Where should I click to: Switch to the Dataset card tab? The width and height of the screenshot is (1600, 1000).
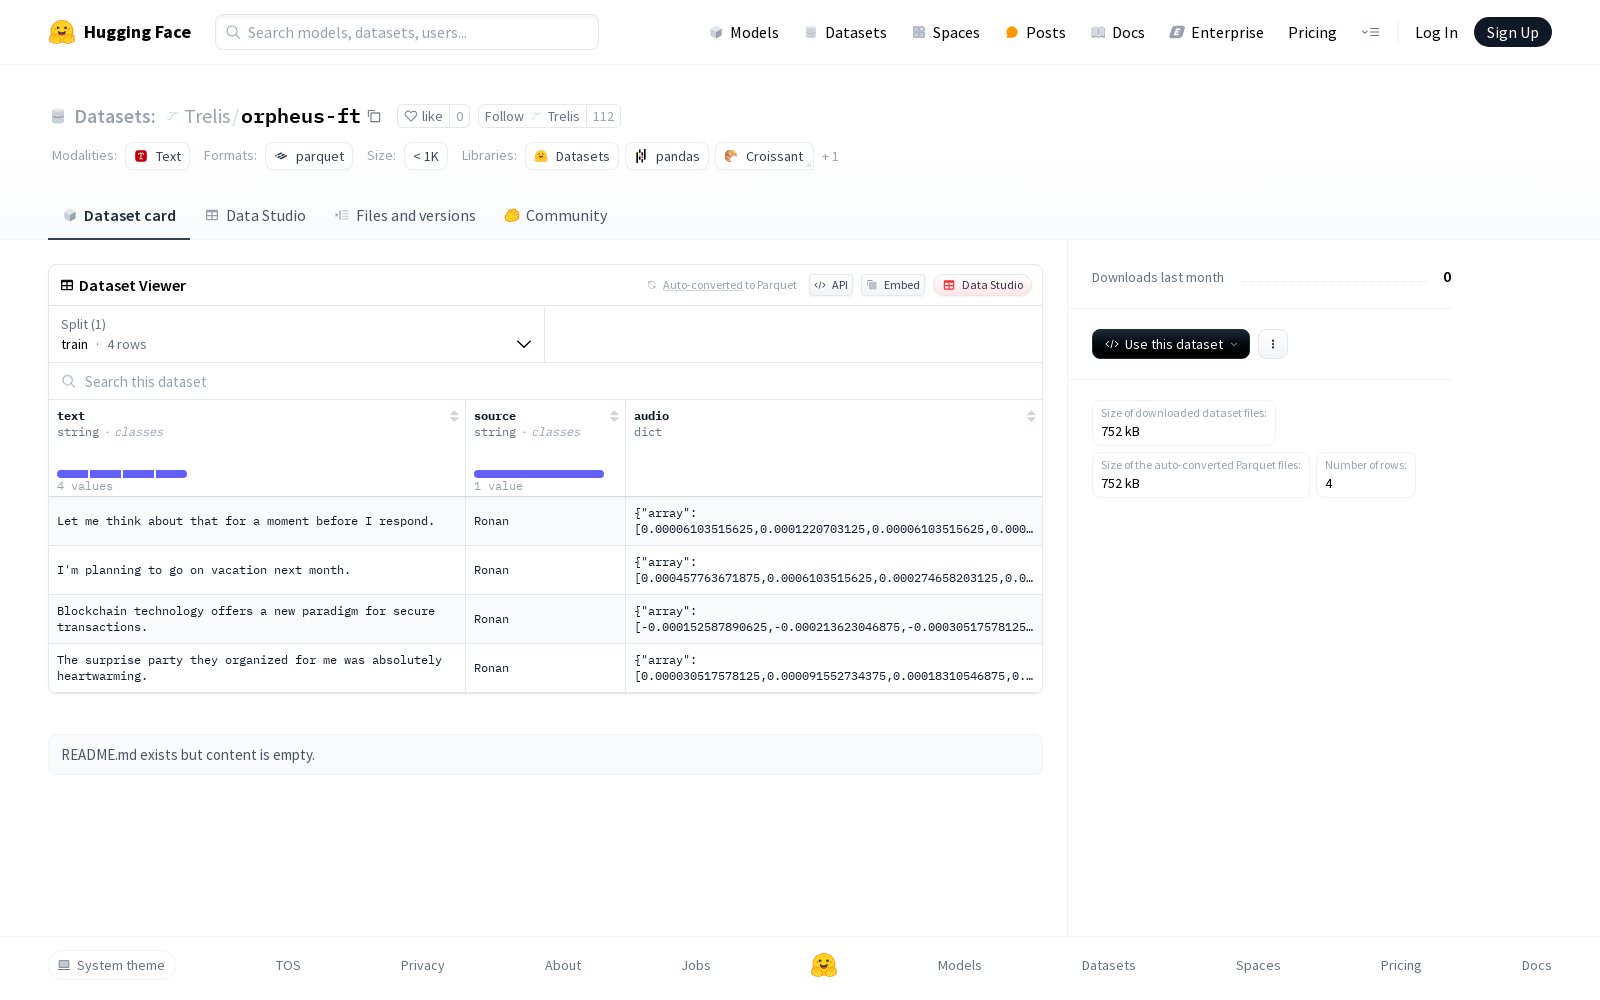click(x=119, y=216)
